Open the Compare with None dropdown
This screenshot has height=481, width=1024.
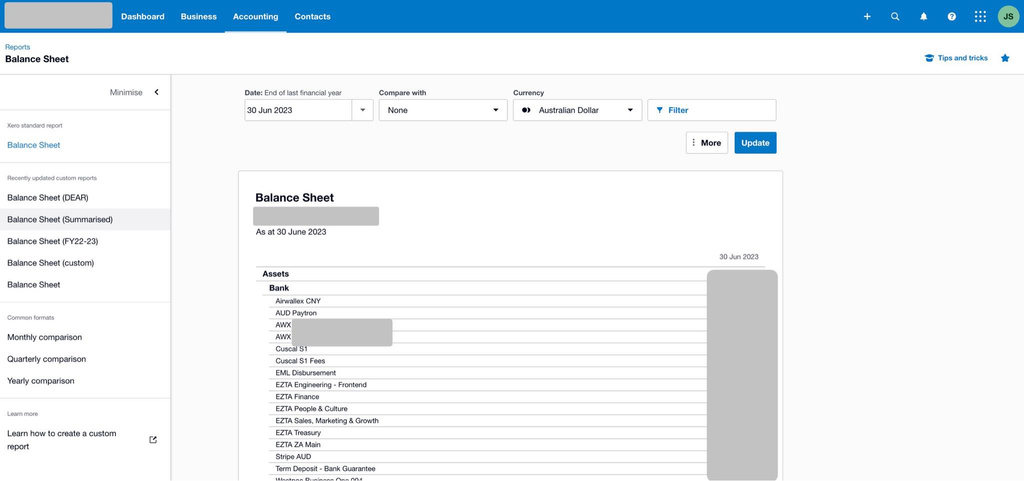pos(443,110)
